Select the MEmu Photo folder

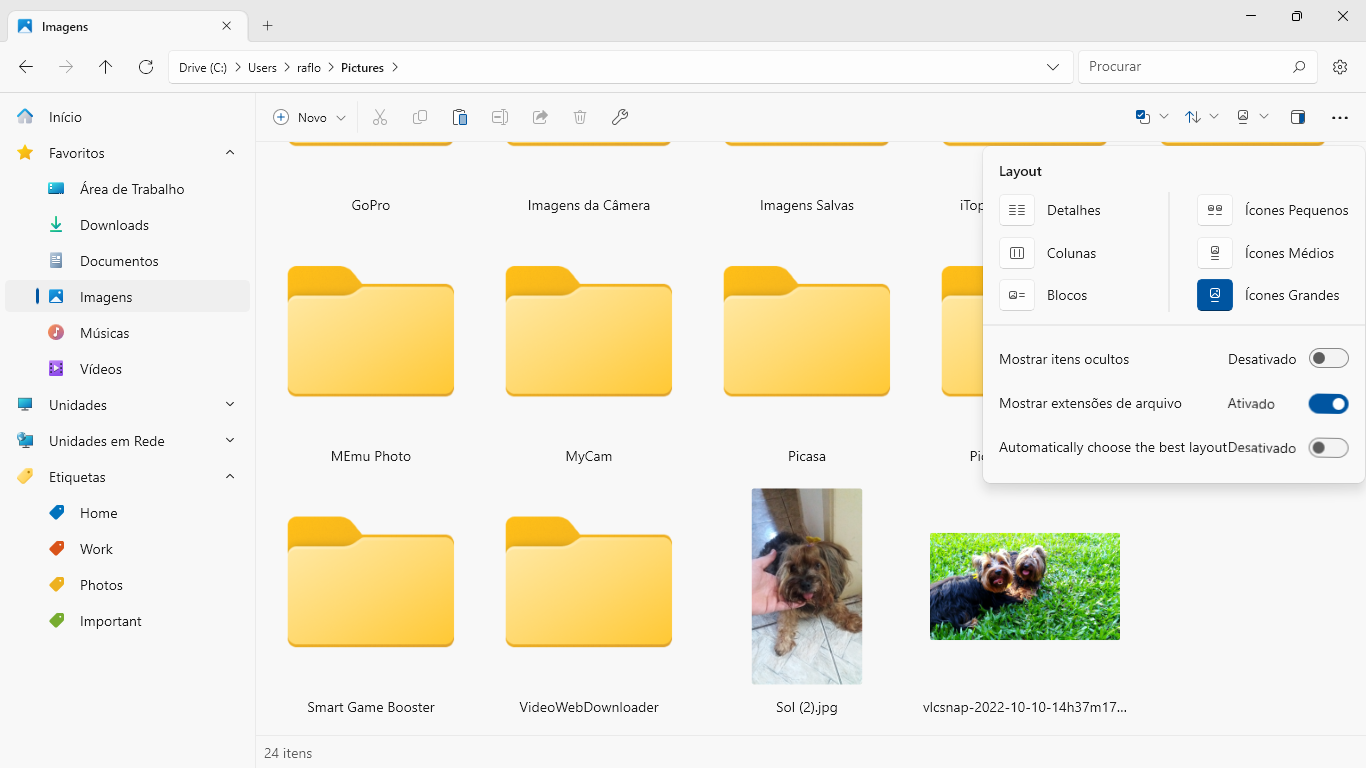[371, 332]
